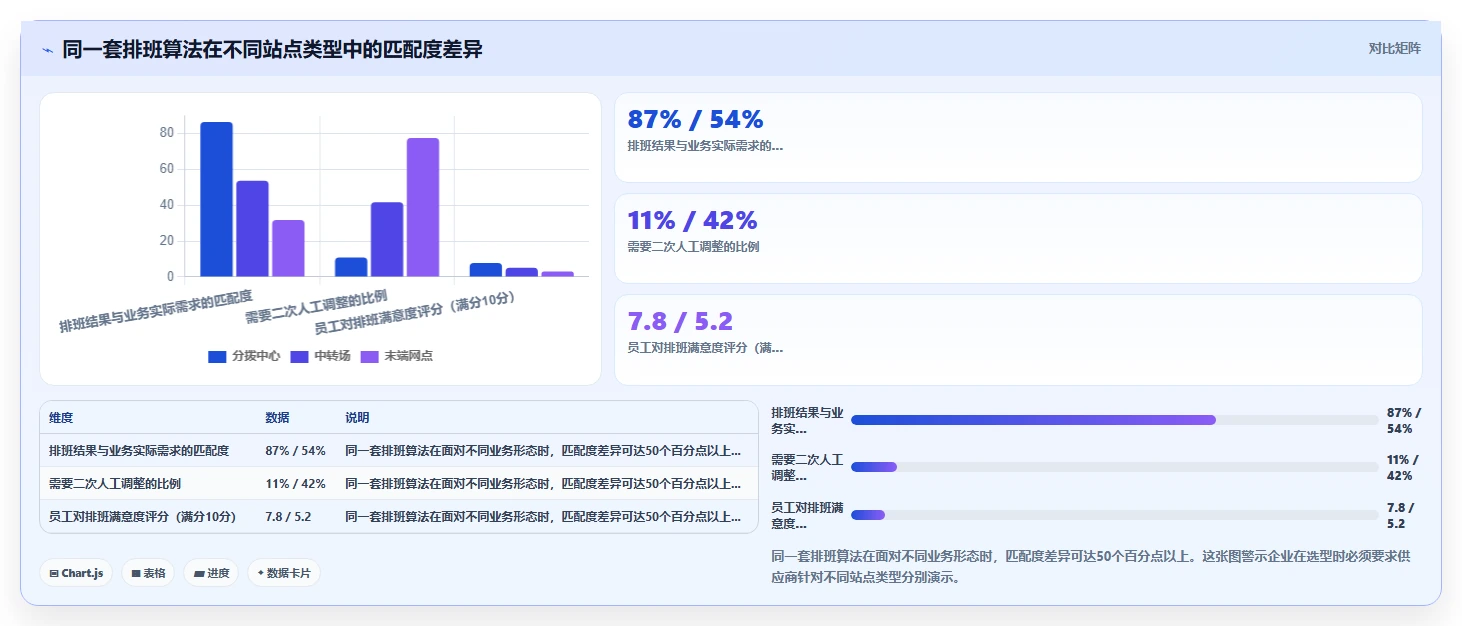Click the progress label 员工对排班满意度…
Image resolution: width=1462 pixels, height=626 pixels.
(808, 515)
